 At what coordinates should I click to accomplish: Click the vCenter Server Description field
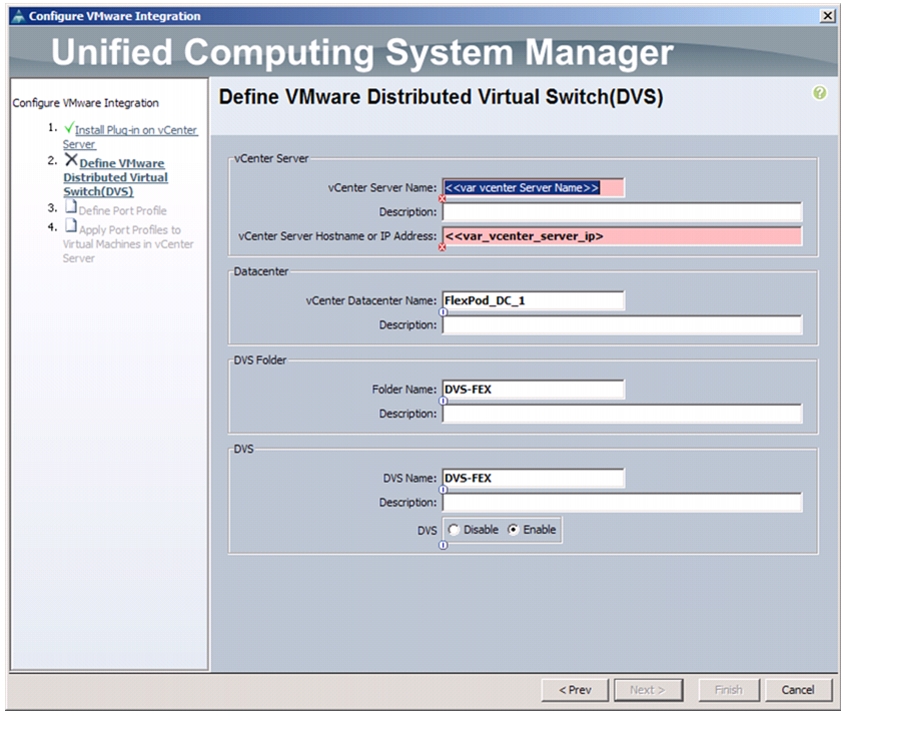[622, 212]
